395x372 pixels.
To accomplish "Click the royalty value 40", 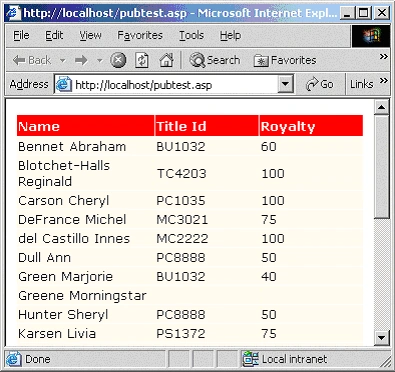I will [269, 276].
